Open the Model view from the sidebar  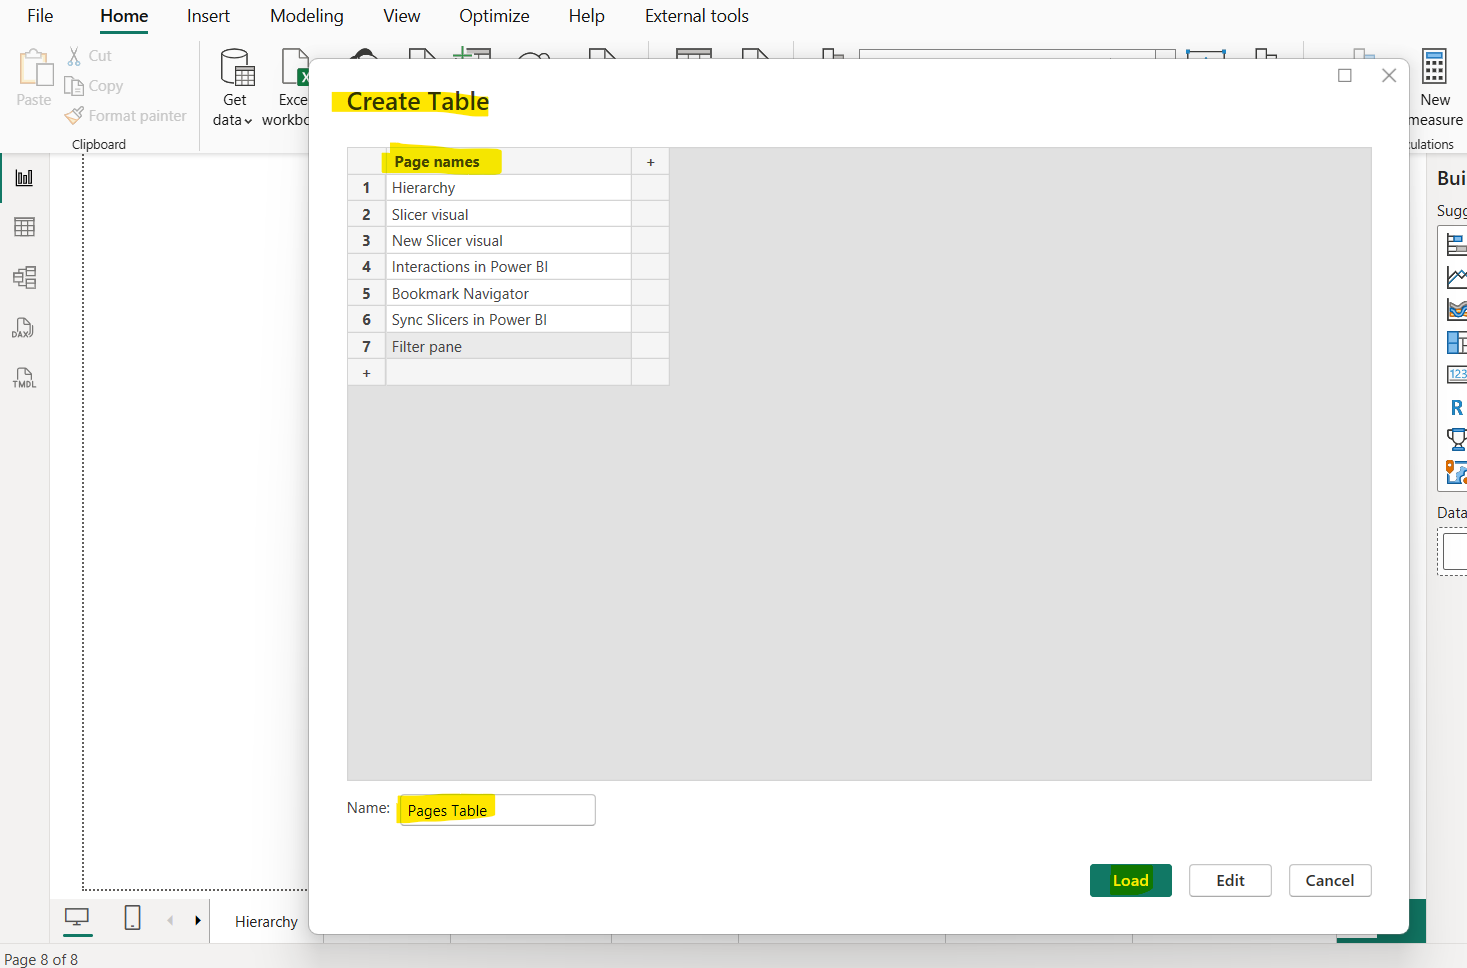(x=24, y=277)
